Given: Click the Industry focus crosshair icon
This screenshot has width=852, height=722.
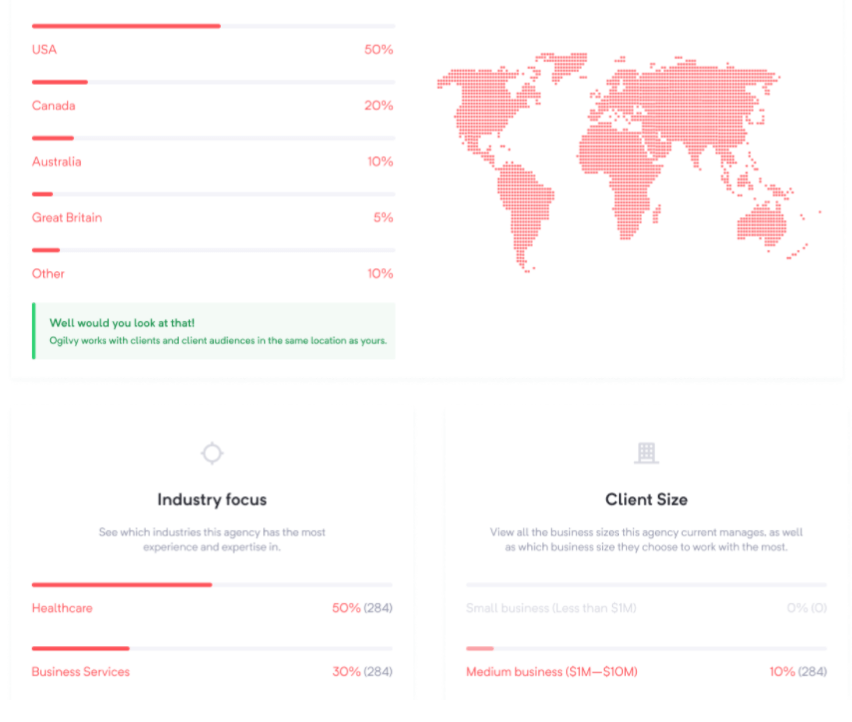Looking at the screenshot, I should [212, 453].
